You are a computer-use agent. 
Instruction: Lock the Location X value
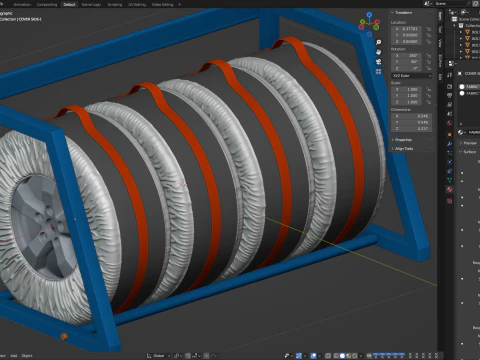tap(428, 29)
